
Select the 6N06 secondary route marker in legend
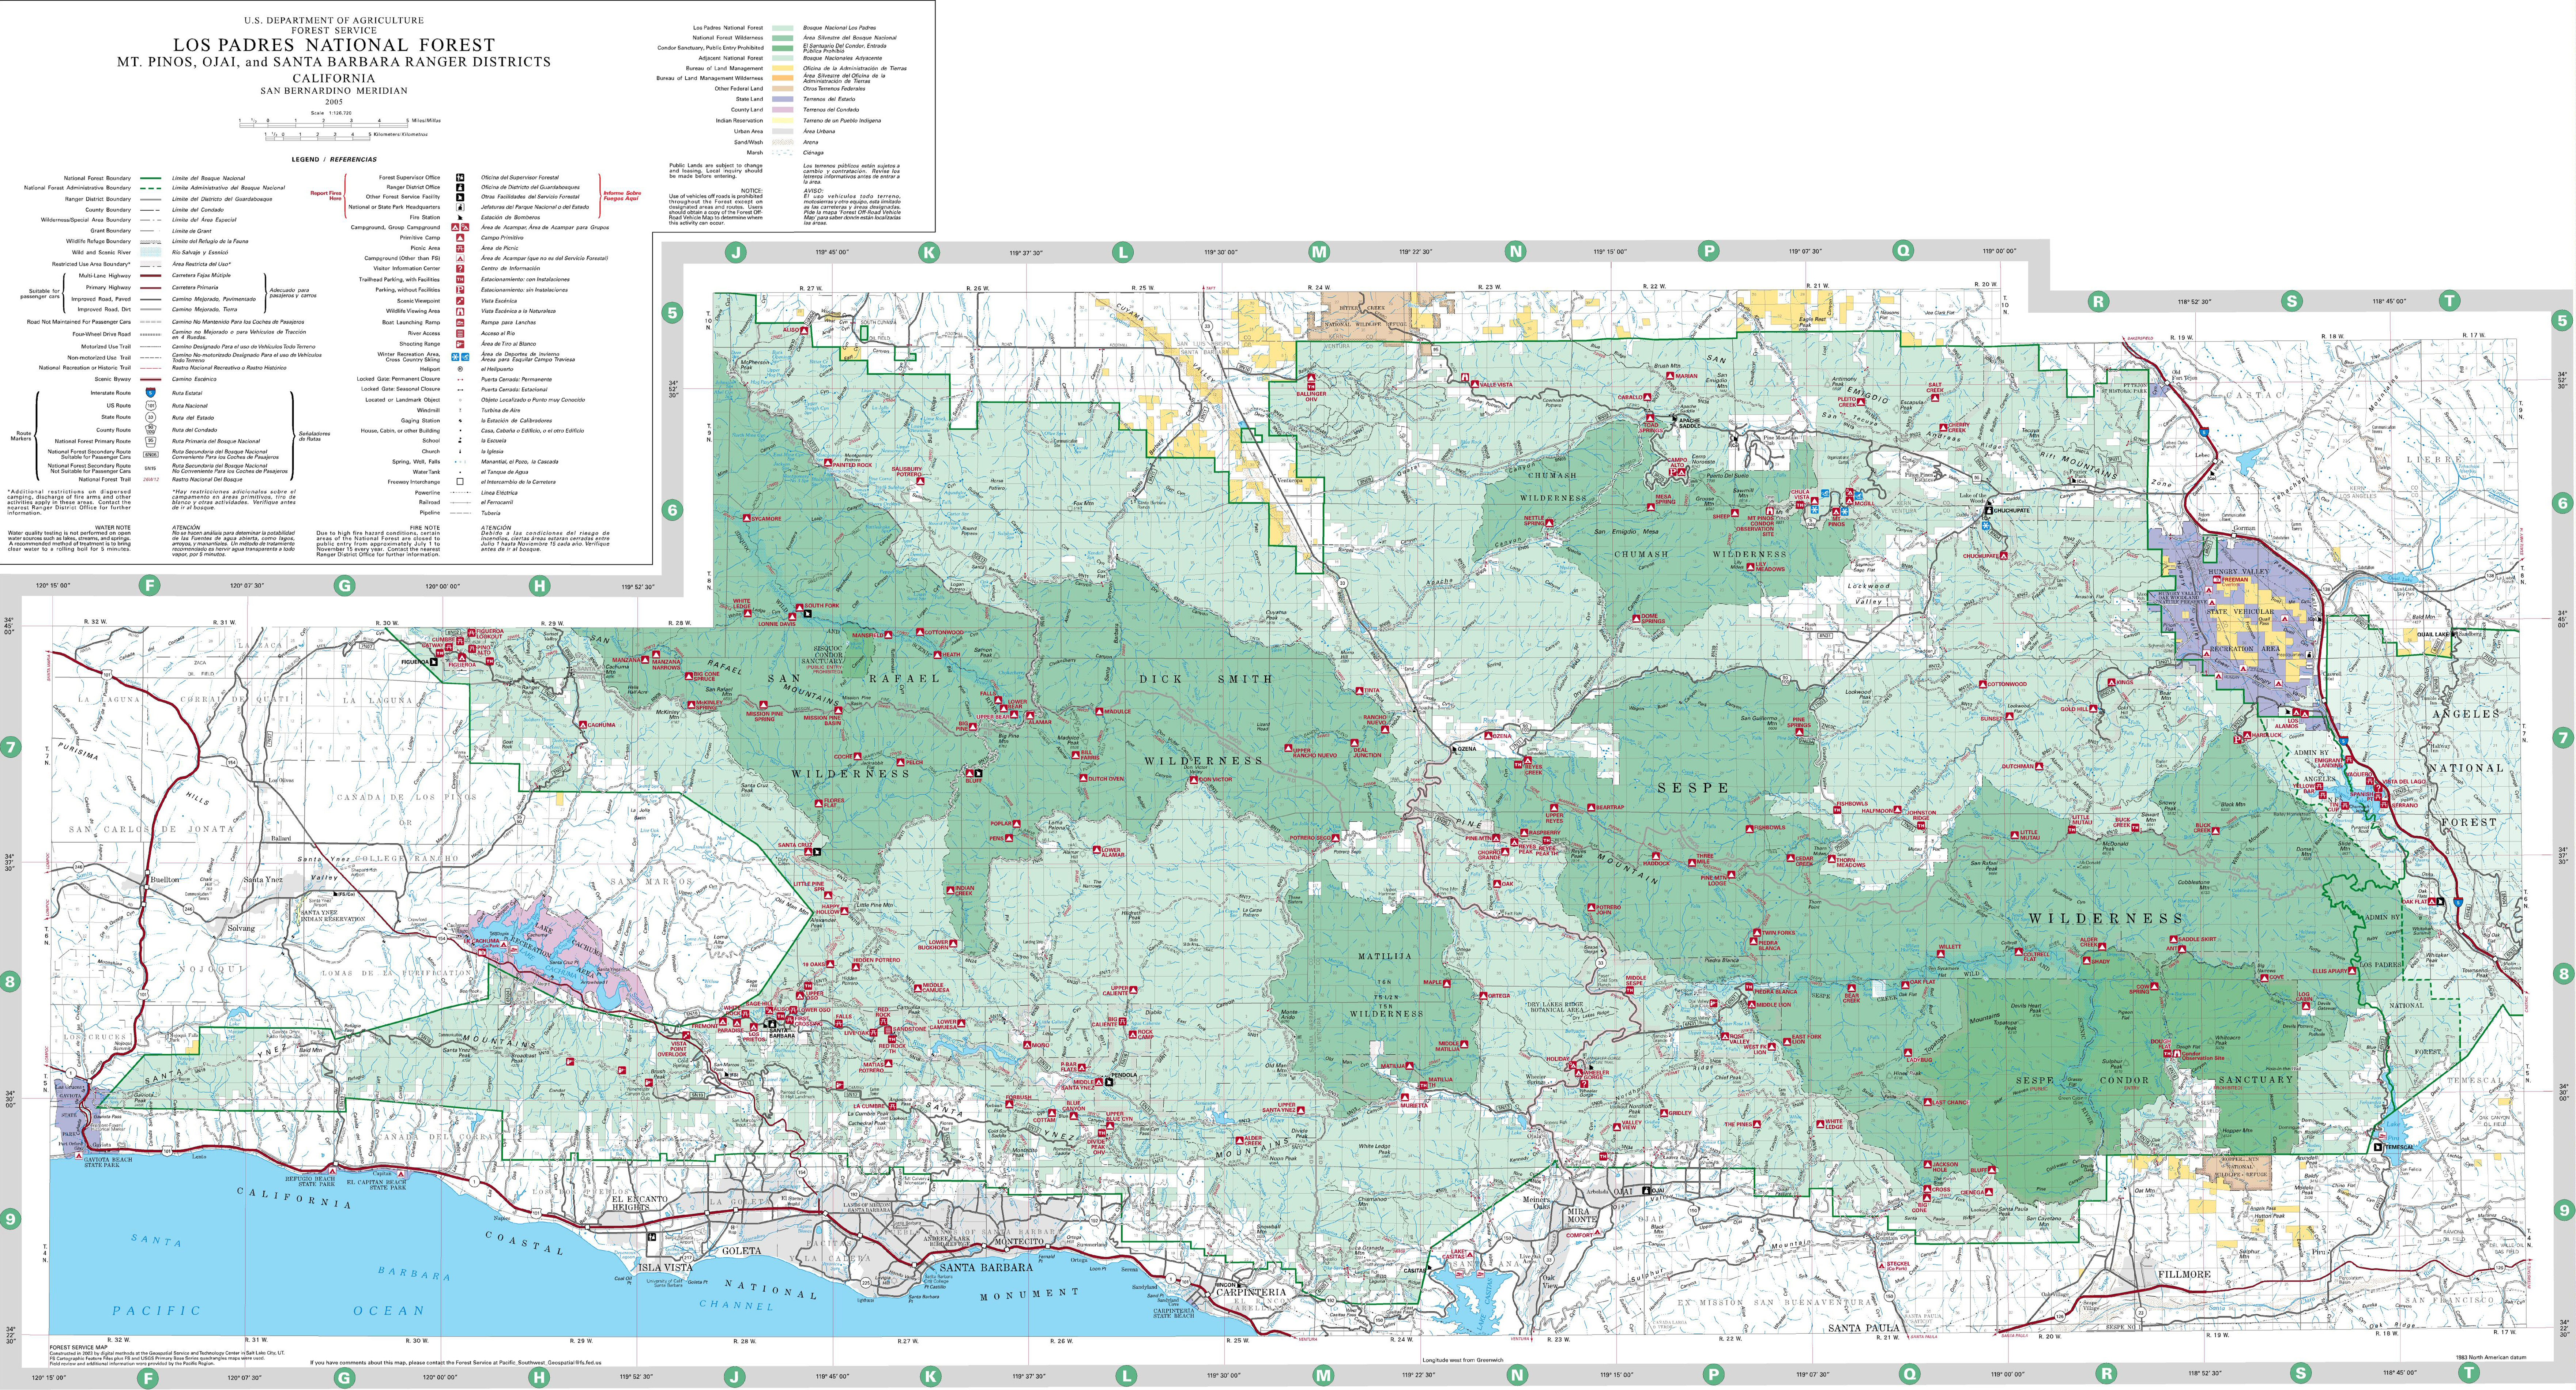151,455
